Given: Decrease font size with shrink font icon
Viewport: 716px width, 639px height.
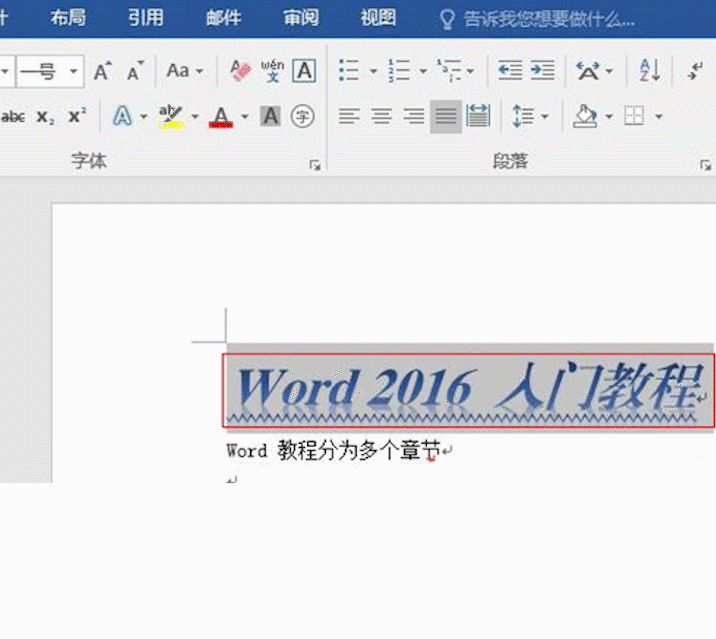Looking at the screenshot, I should 135,71.
